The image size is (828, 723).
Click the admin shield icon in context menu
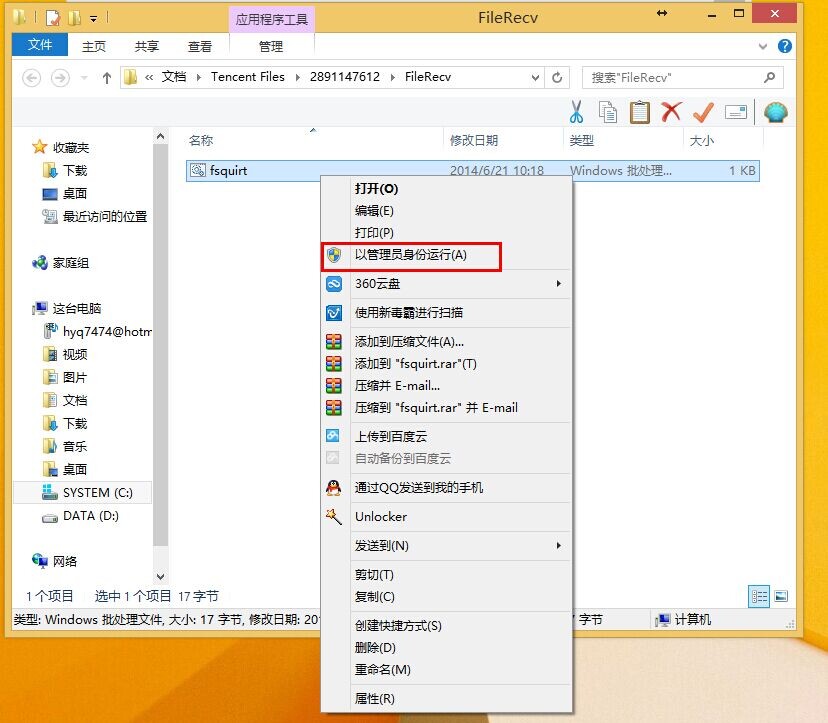click(x=334, y=255)
